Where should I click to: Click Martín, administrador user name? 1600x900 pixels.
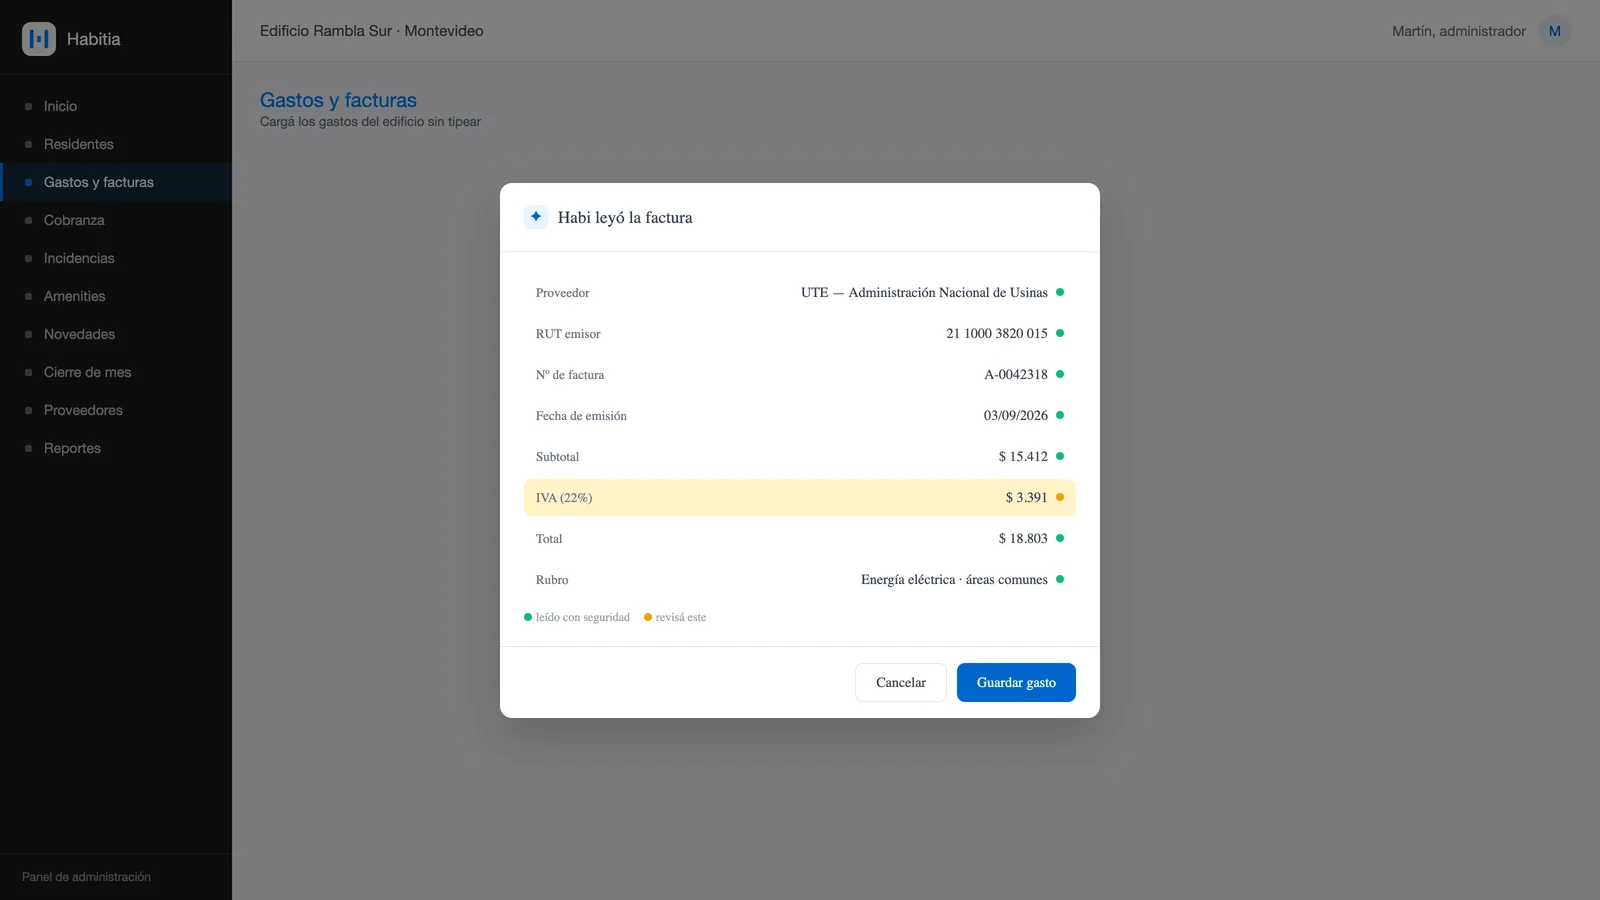tap(1459, 31)
